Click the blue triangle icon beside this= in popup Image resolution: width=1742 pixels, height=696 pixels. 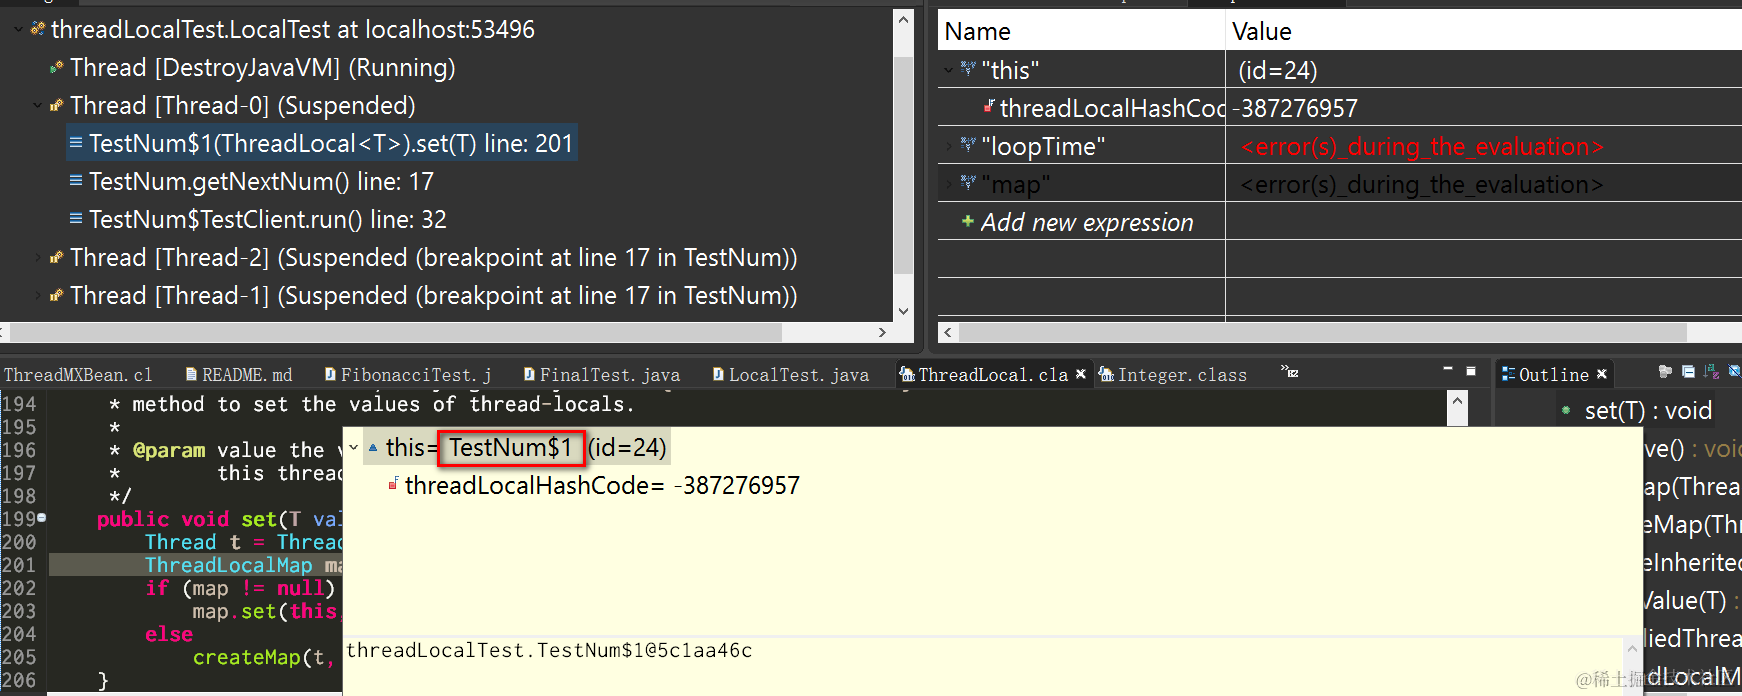click(x=373, y=448)
